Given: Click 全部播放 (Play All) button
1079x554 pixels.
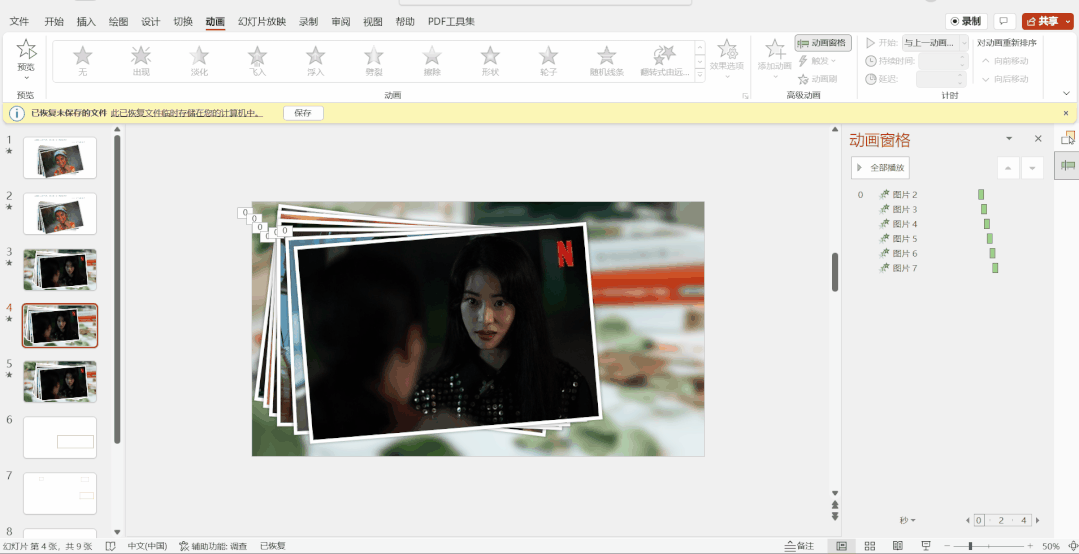Looking at the screenshot, I should pos(880,167).
